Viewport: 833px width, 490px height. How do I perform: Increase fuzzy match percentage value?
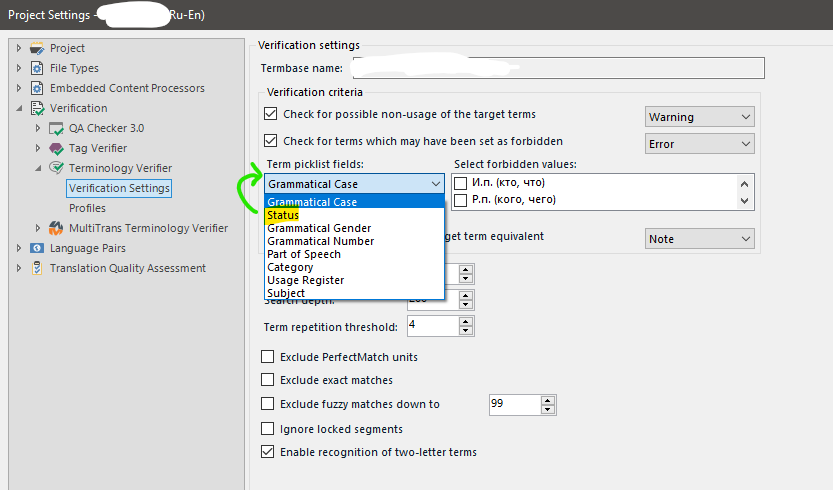[548, 400]
